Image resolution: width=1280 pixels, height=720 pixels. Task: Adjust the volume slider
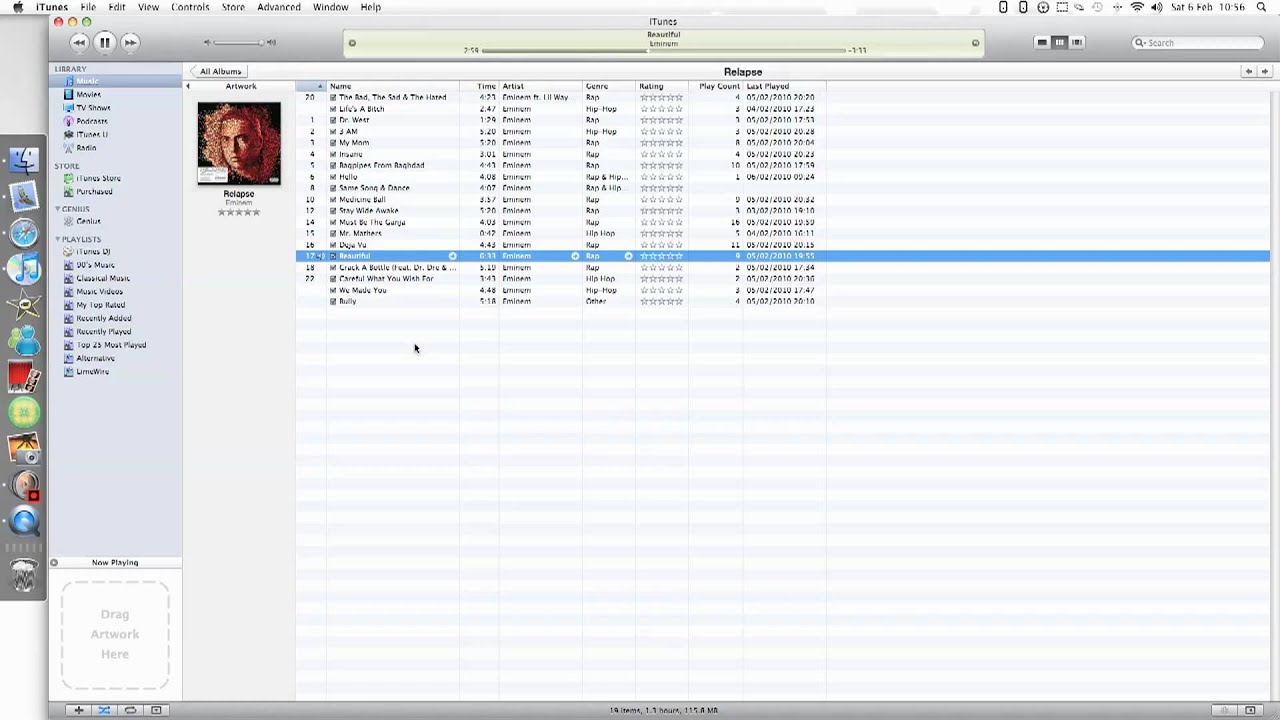tap(236, 42)
